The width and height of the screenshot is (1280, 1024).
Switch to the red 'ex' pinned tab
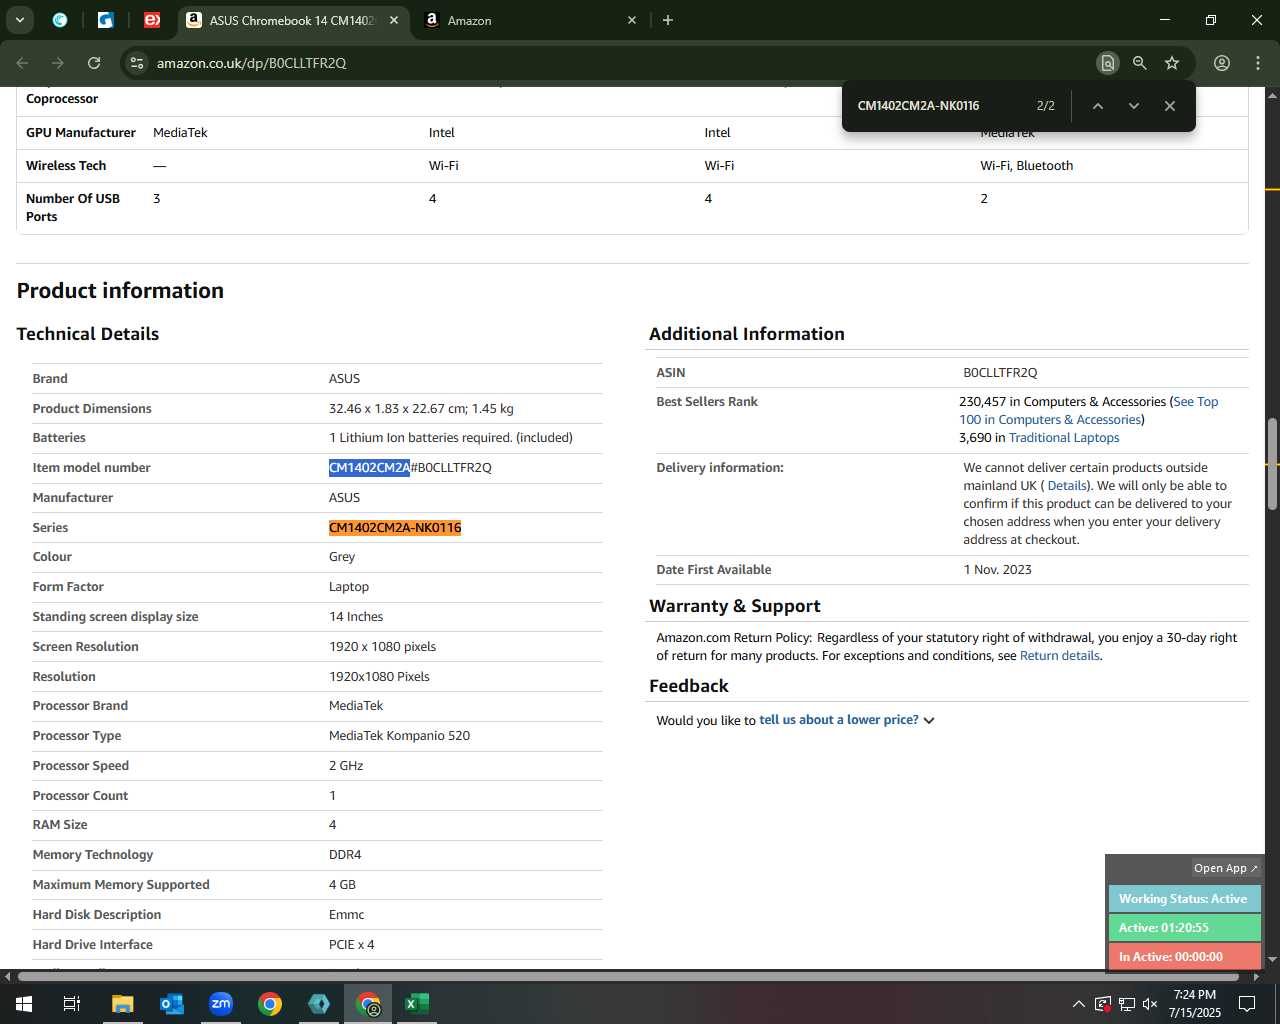[152, 20]
